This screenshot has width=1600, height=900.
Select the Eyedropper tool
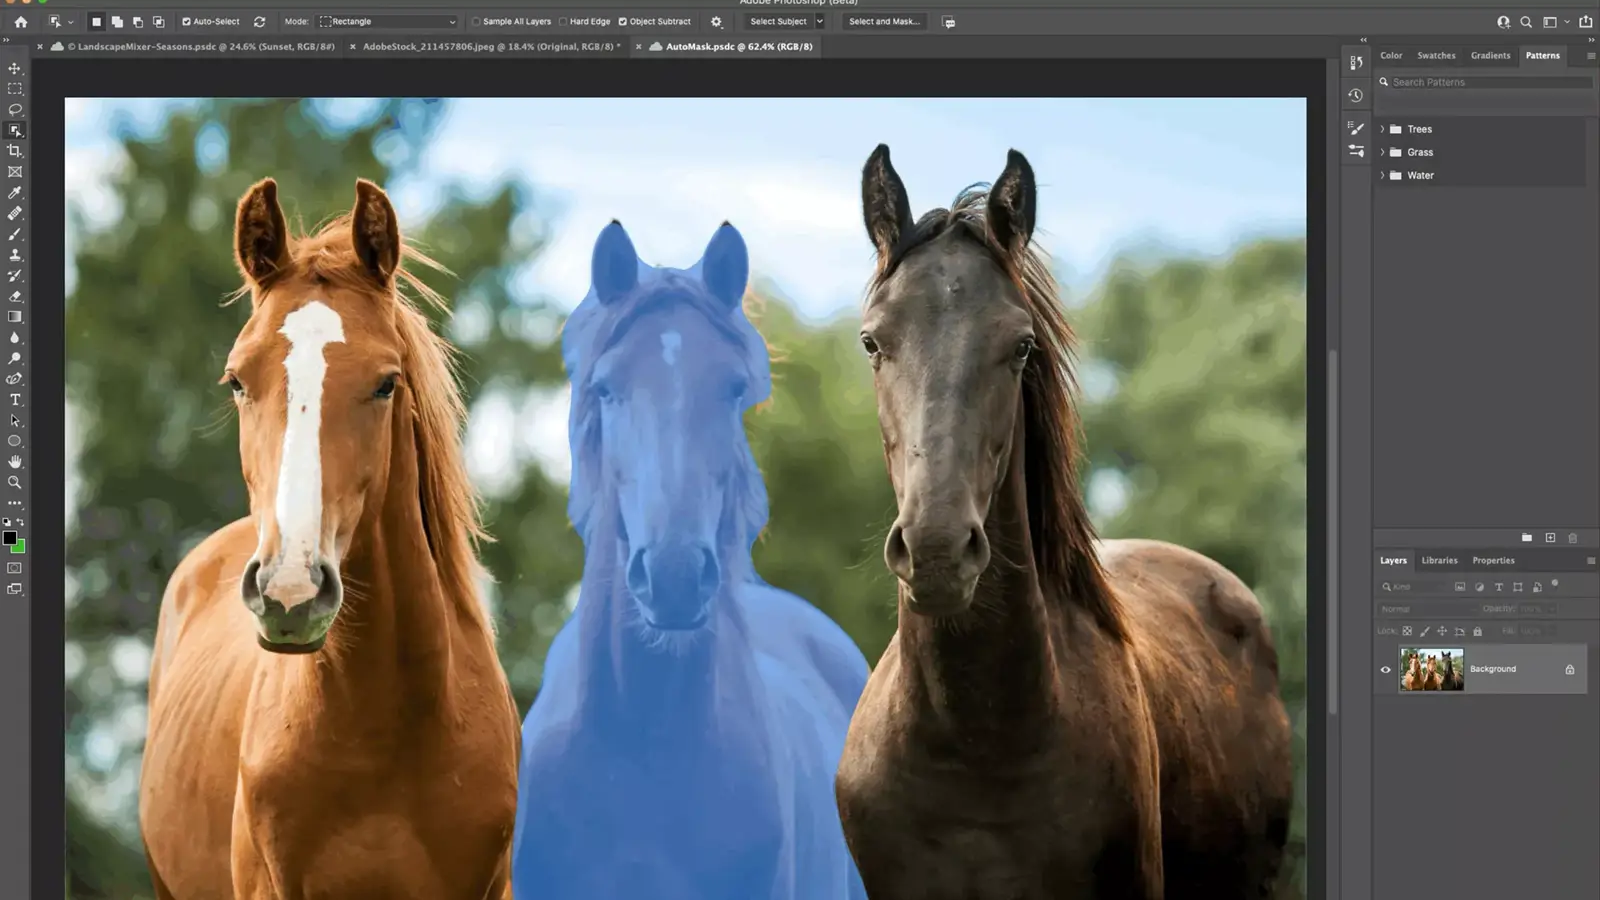pos(15,193)
